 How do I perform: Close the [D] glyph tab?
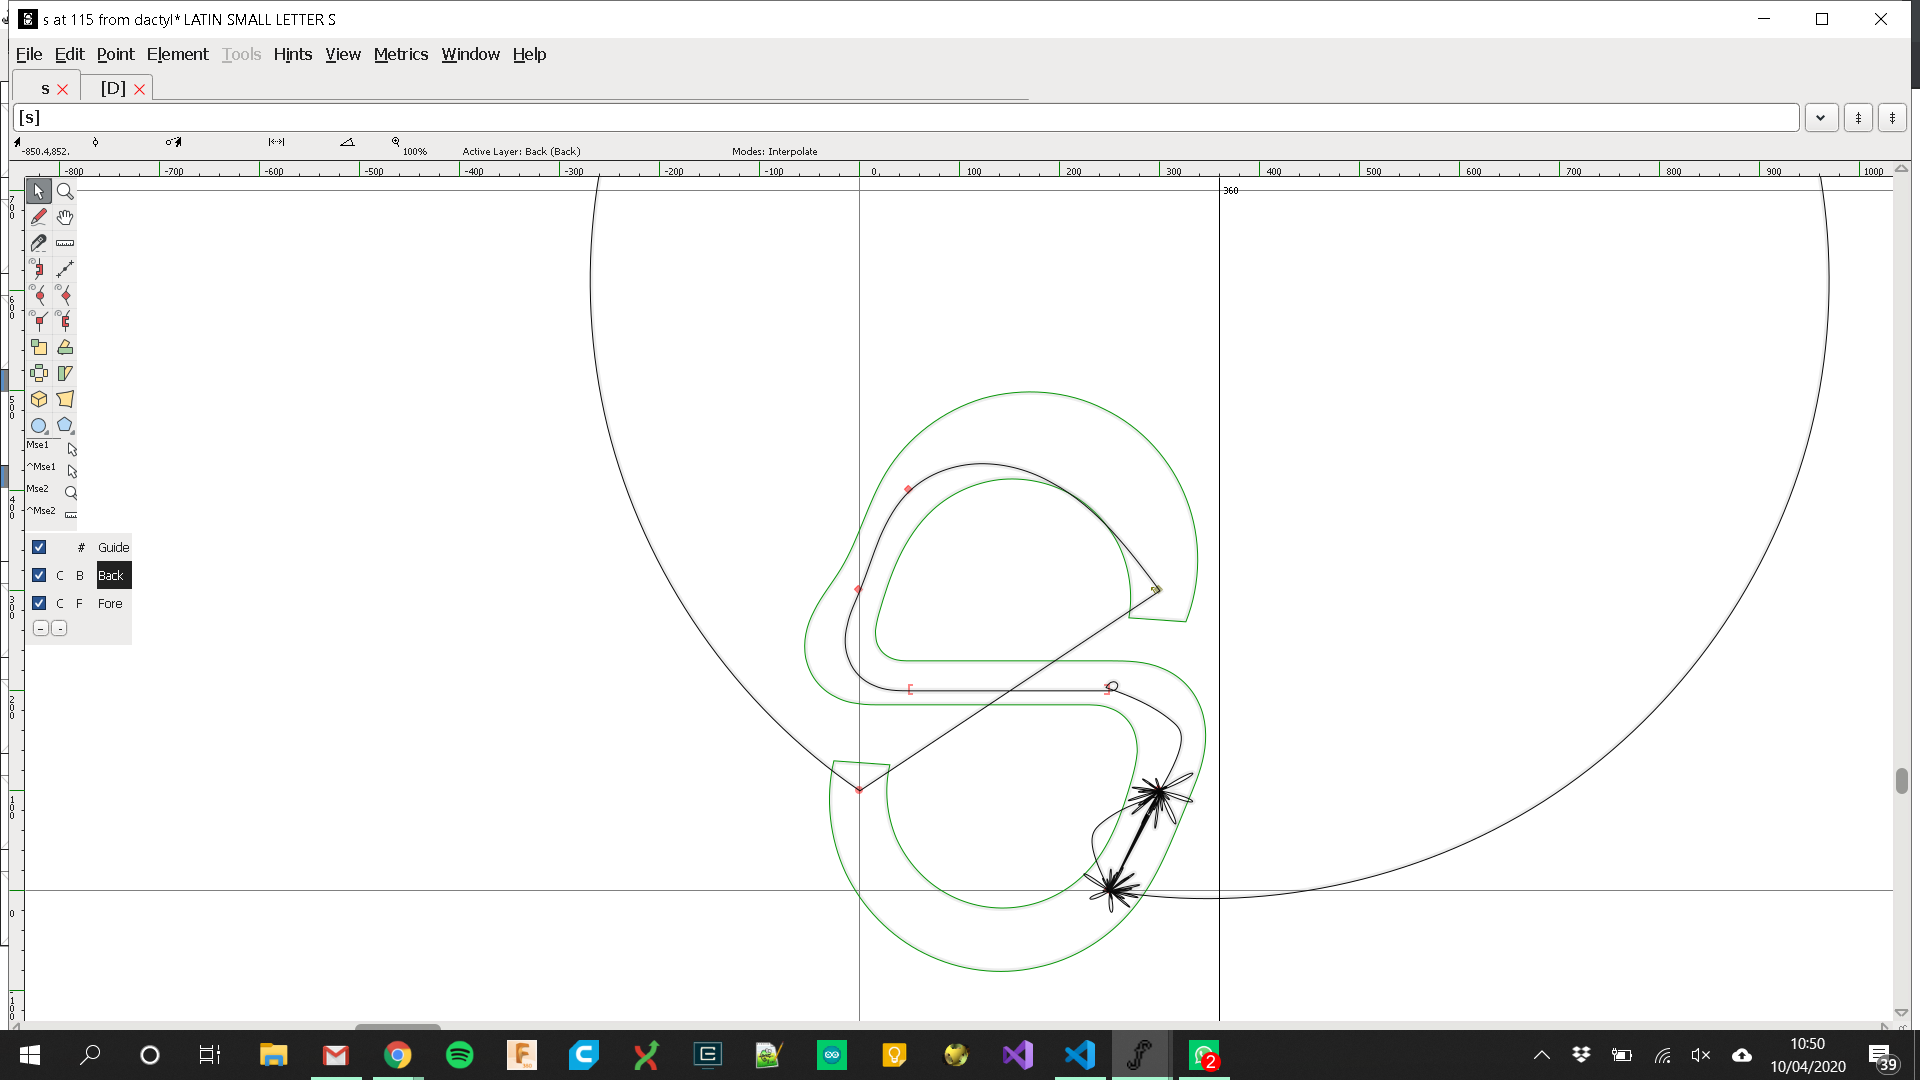(140, 89)
